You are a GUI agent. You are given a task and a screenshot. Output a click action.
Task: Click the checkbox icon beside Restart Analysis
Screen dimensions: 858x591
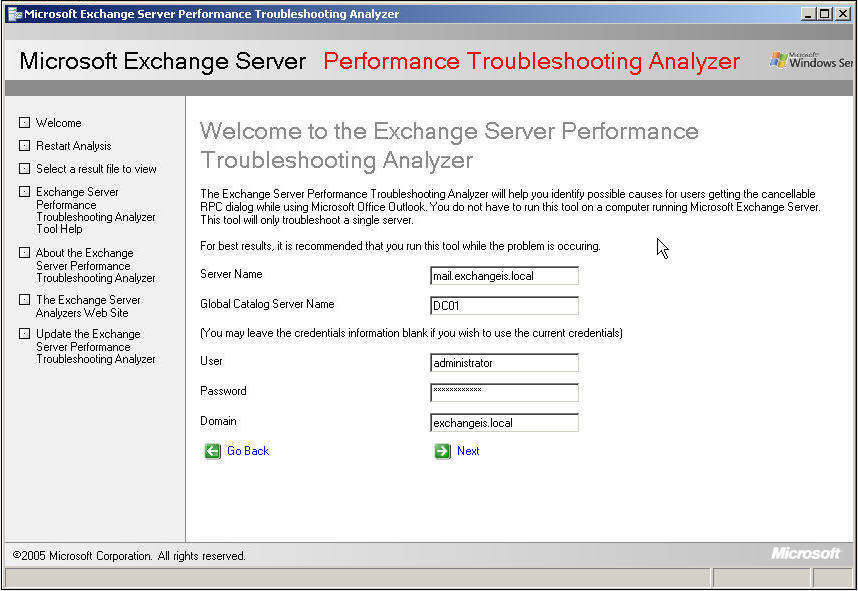point(24,145)
